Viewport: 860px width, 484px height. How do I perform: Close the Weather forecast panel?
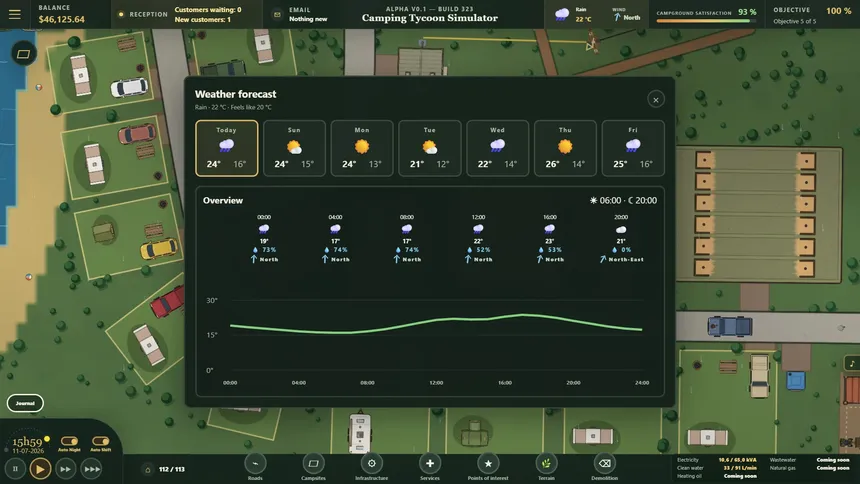click(655, 100)
